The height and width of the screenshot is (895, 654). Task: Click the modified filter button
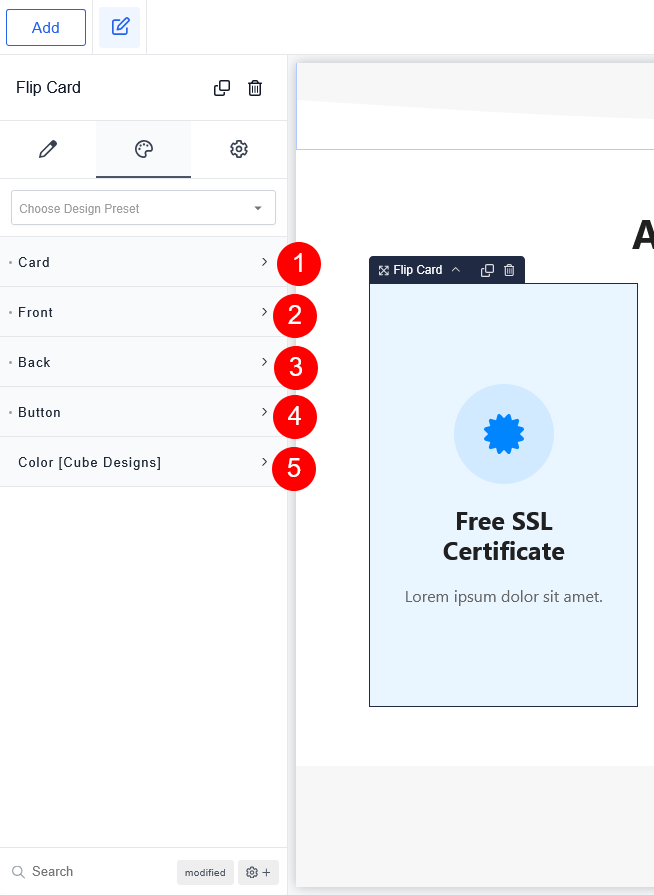205,872
